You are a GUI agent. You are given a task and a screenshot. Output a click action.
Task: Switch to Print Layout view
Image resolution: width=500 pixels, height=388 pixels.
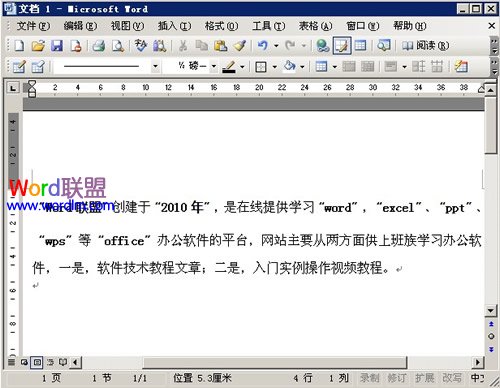pos(37,362)
